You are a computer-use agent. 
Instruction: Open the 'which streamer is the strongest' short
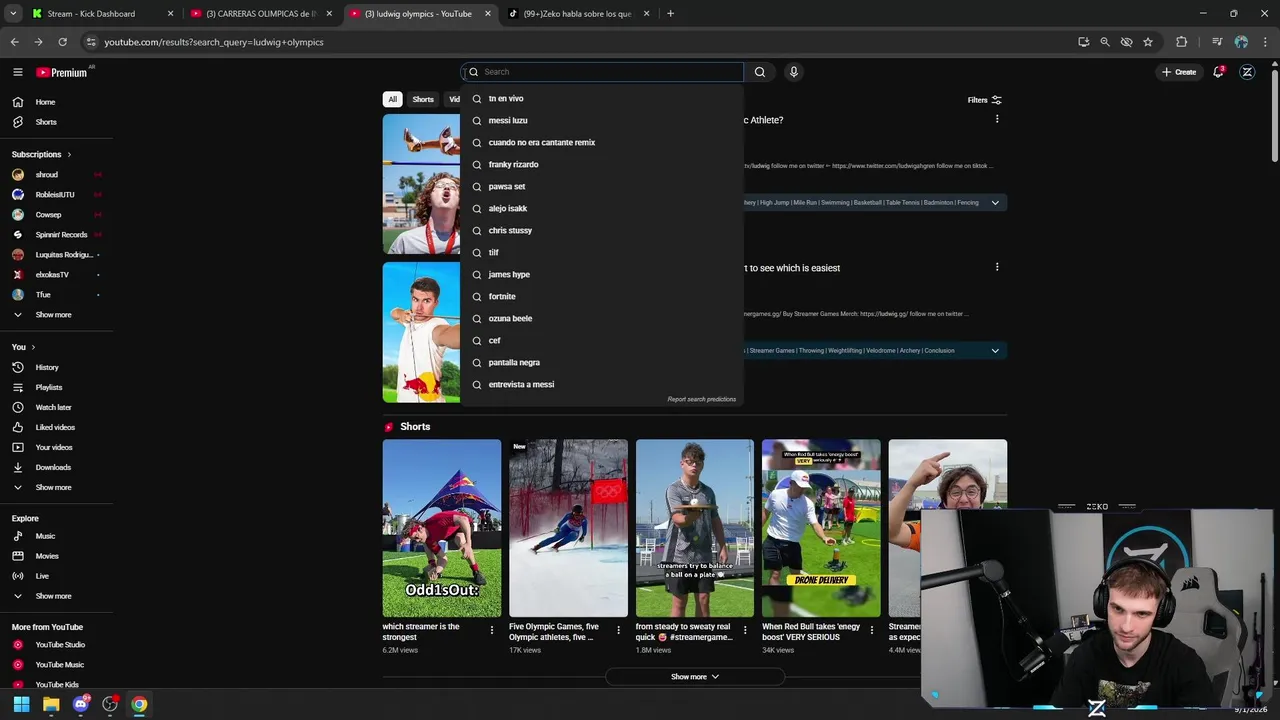click(x=441, y=528)
